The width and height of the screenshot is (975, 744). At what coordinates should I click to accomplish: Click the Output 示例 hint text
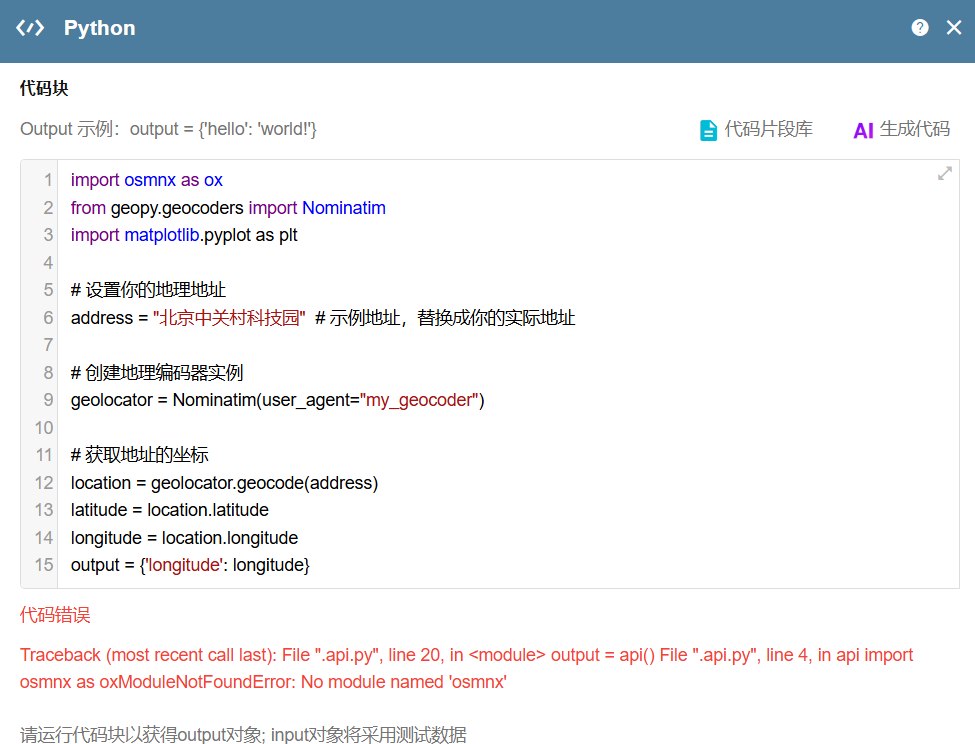(168, 129)
